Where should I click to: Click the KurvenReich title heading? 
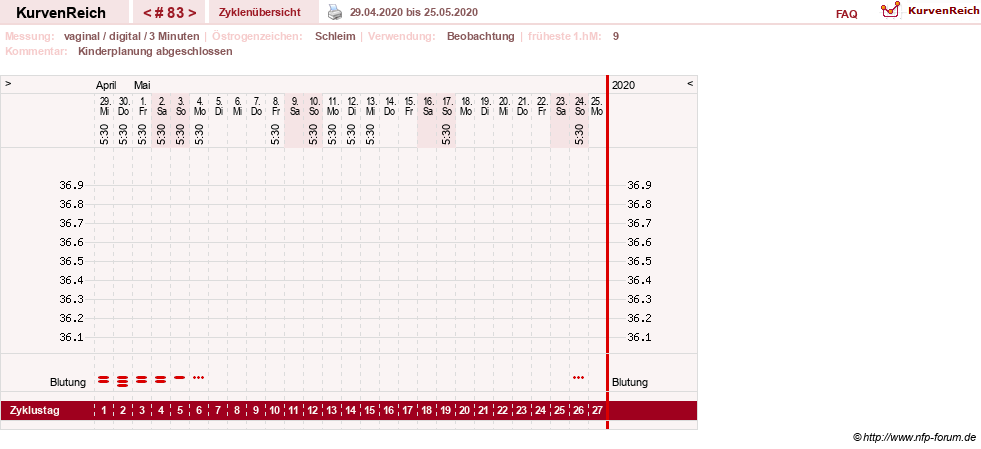tap(61, 13)
